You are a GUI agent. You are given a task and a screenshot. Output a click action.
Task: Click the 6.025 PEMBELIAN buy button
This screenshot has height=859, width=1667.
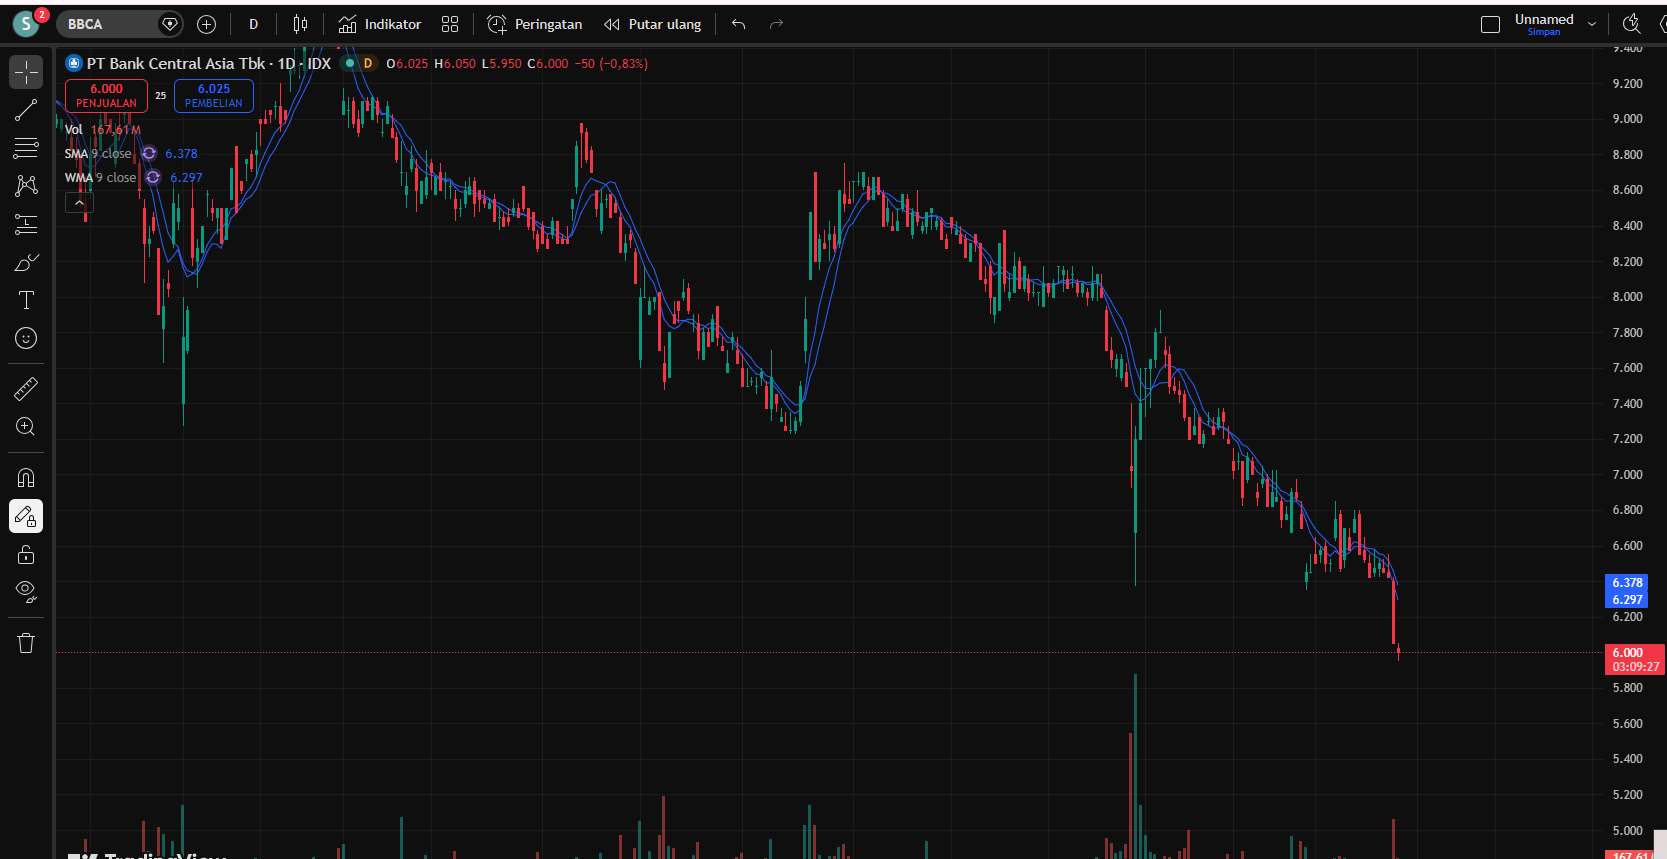[x=214, y=95]
